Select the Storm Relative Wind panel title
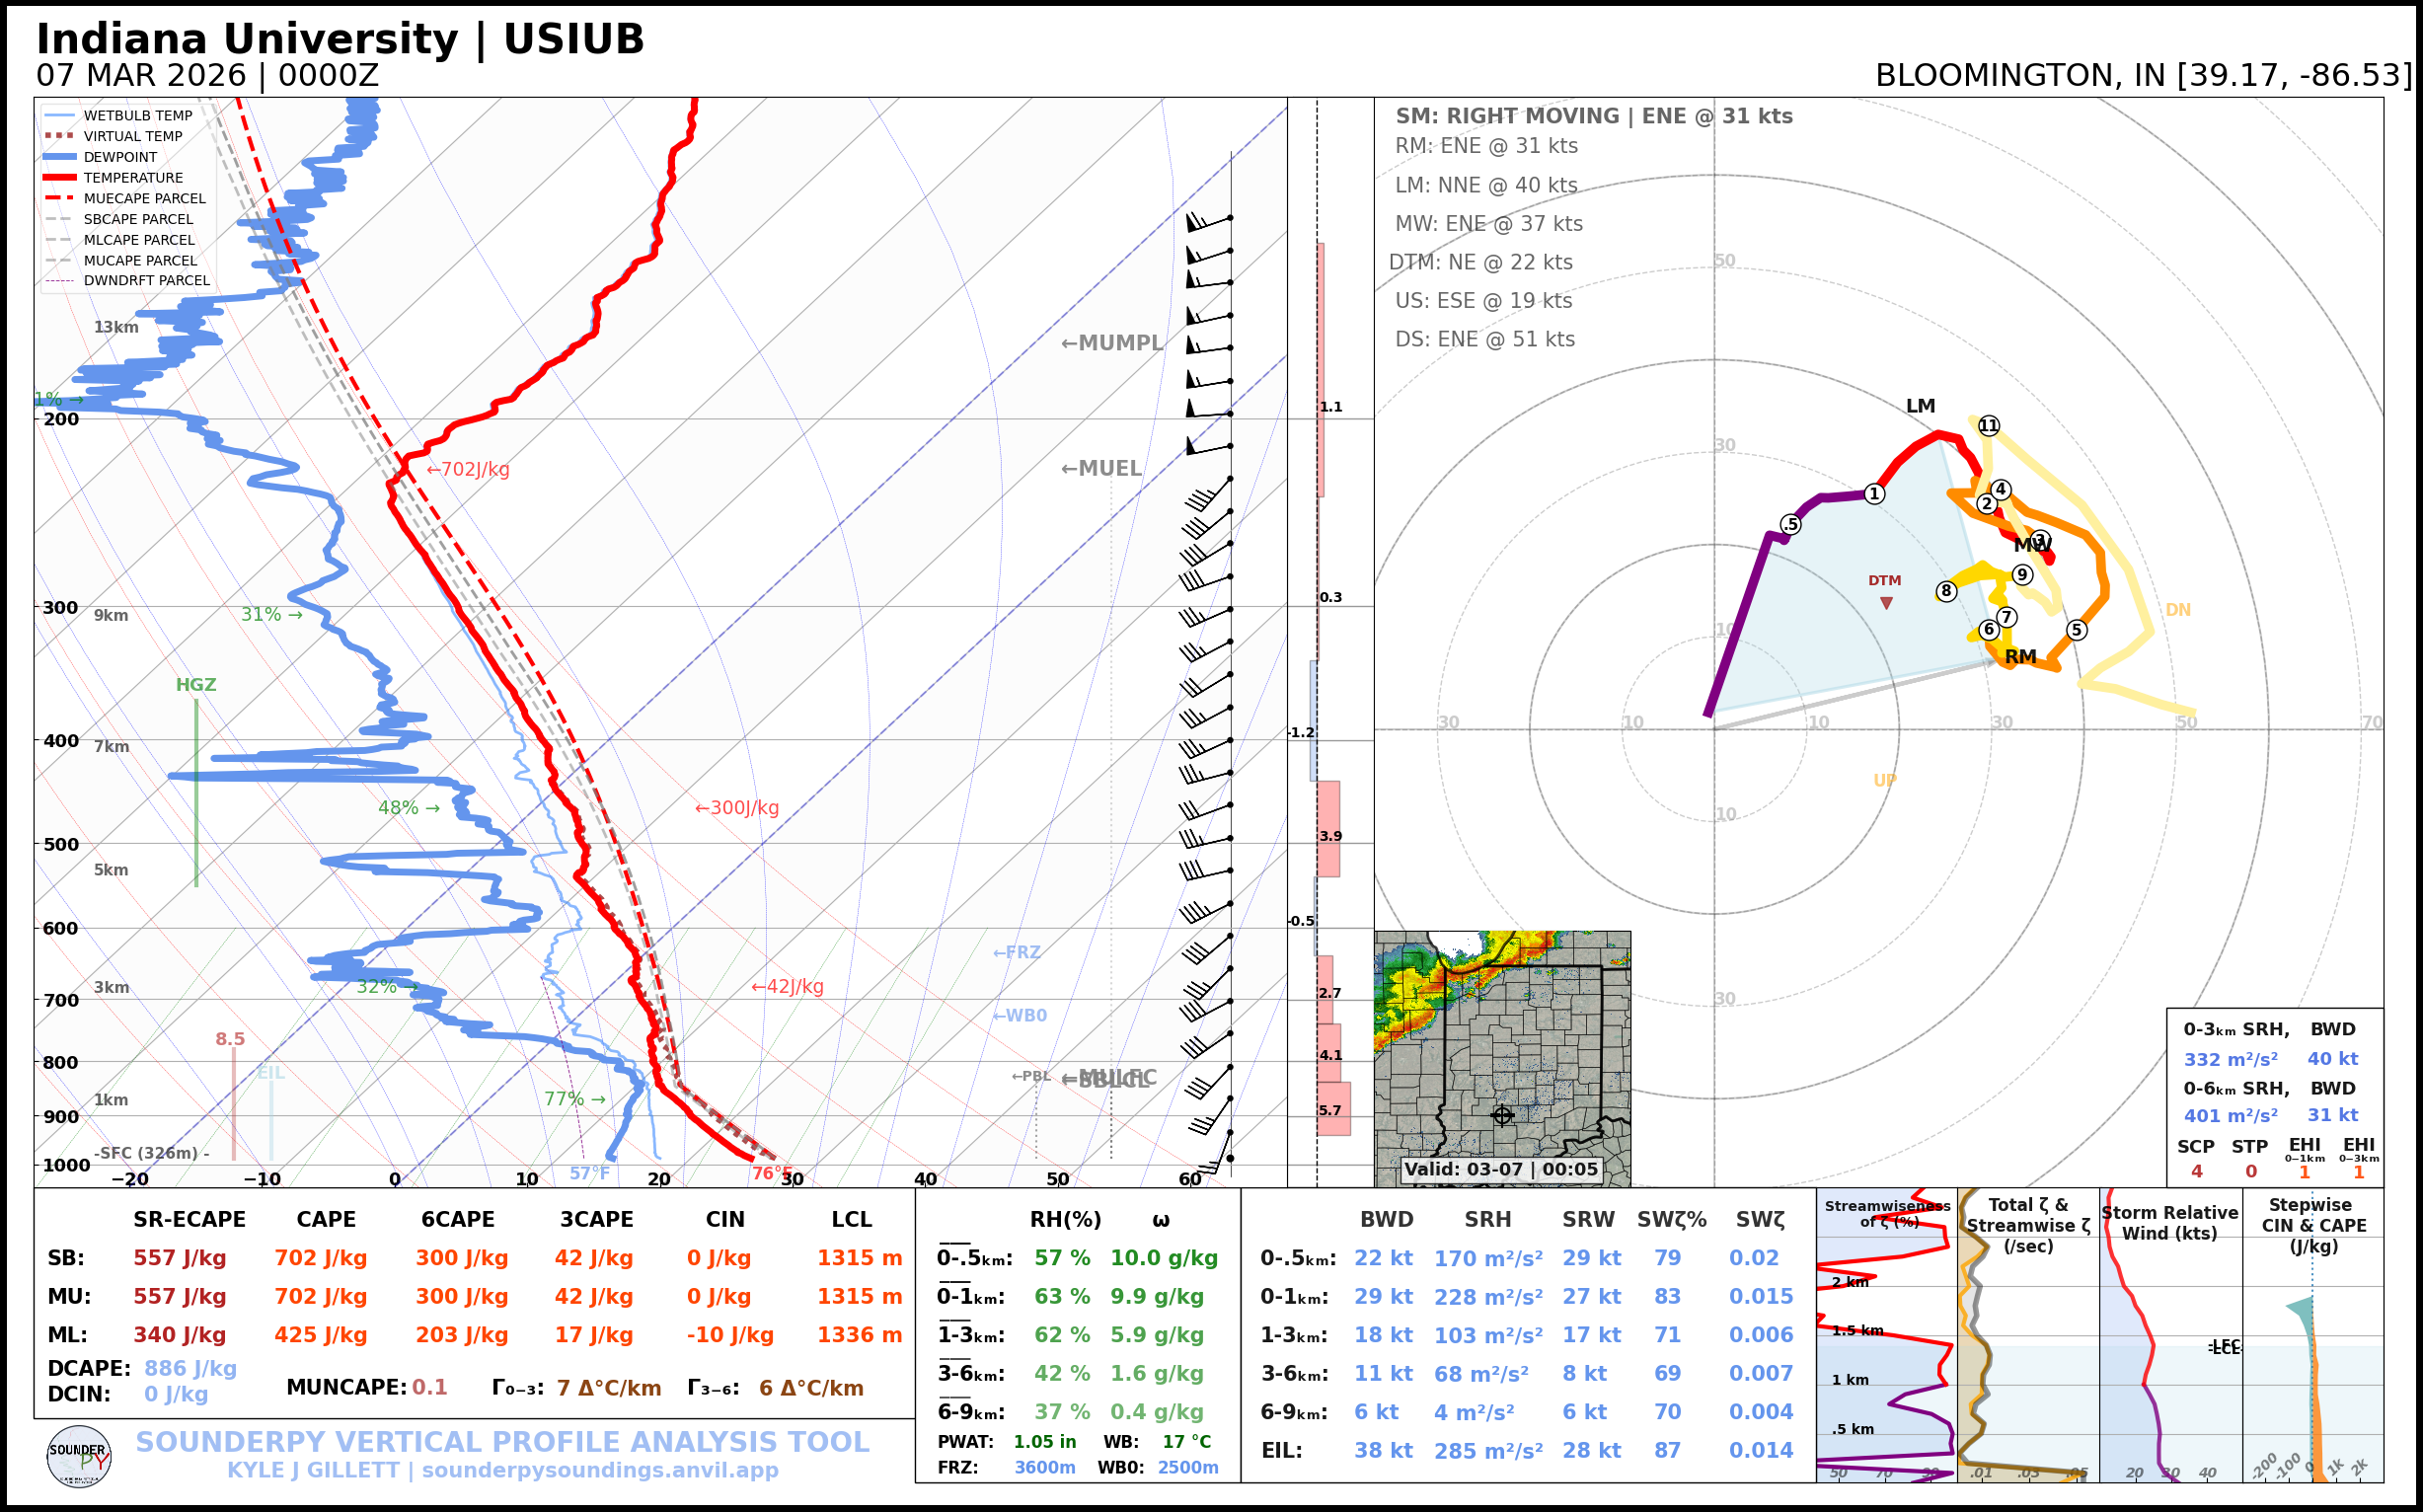 coord(2169,1223)
